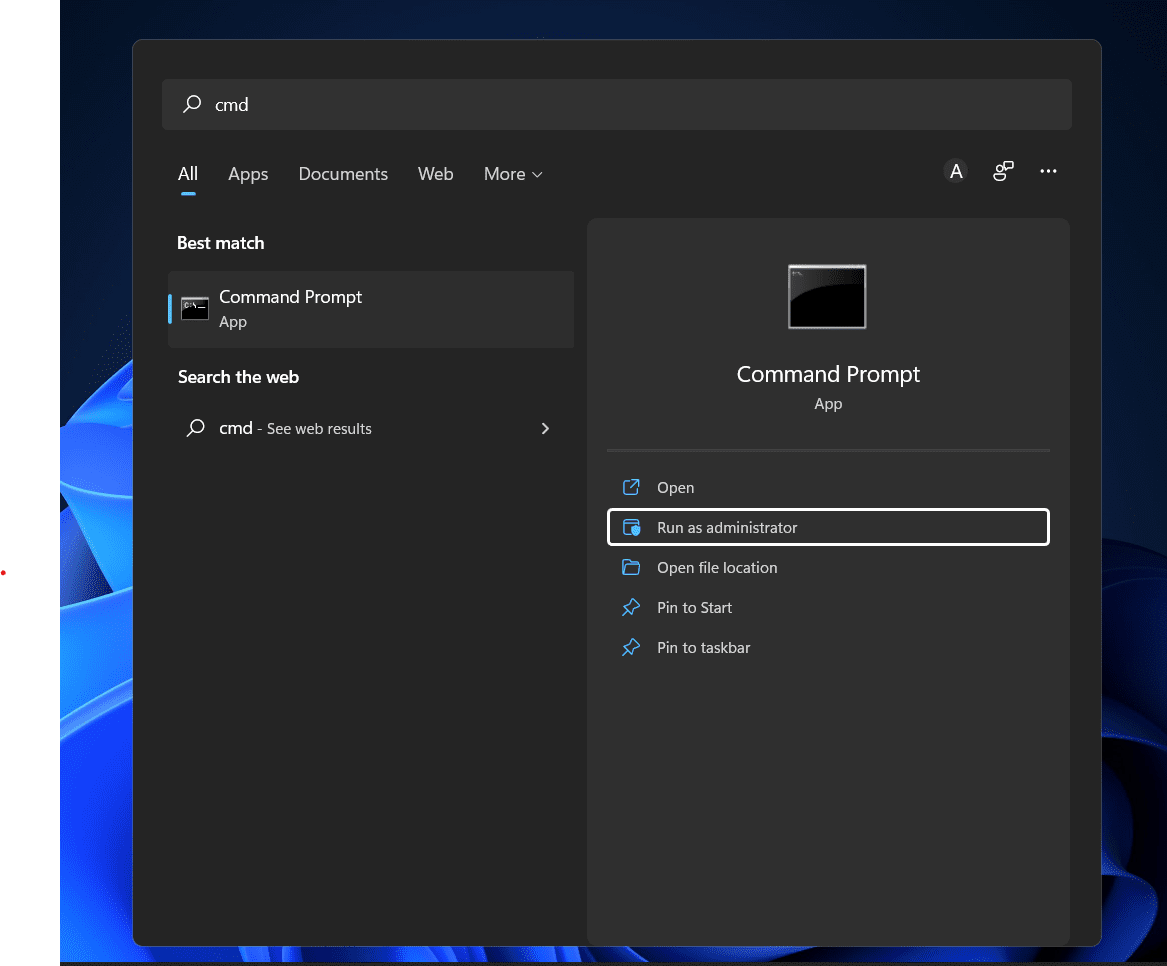
Task: Open the More filter dropdown
Action: (x=512, y=174)
